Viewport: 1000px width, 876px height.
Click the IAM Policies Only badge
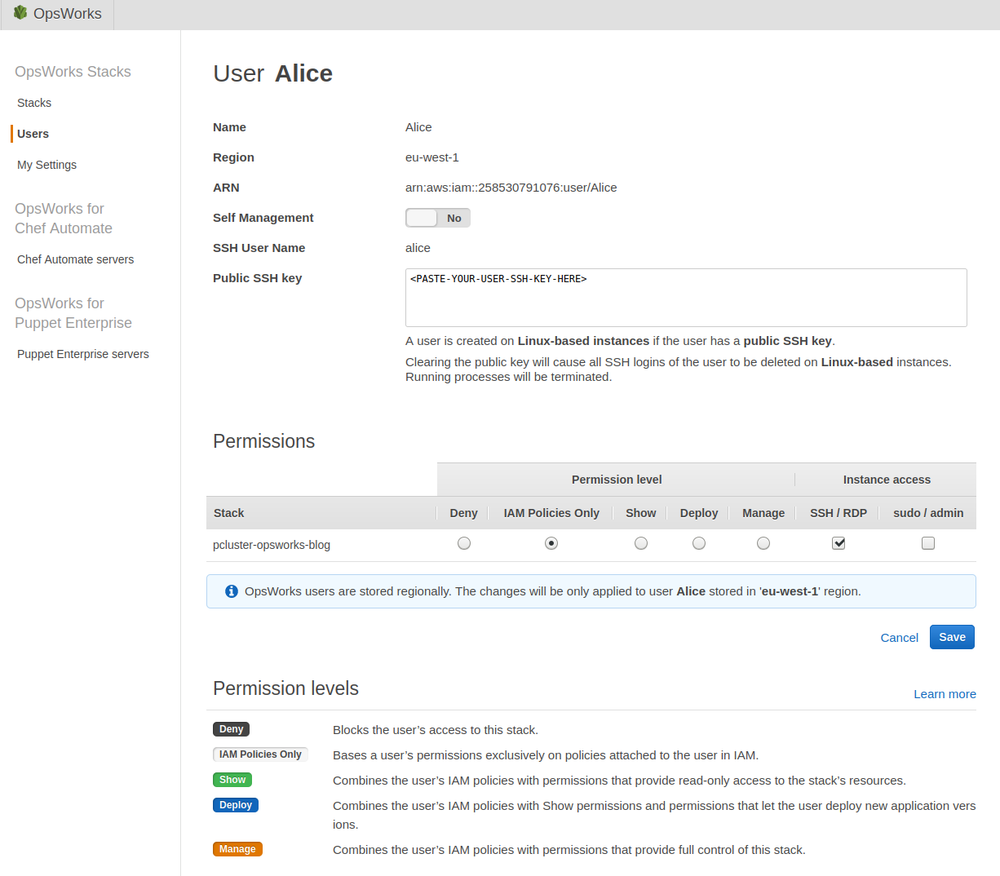click(x=260, y=754)
